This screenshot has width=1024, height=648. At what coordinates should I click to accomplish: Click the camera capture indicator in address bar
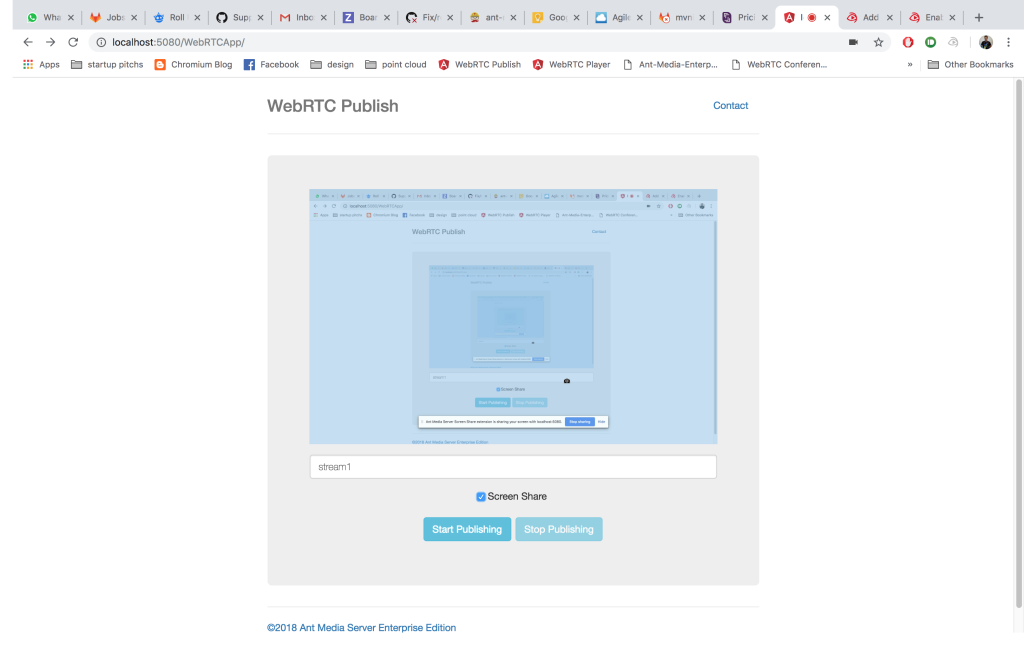(853, 42)
